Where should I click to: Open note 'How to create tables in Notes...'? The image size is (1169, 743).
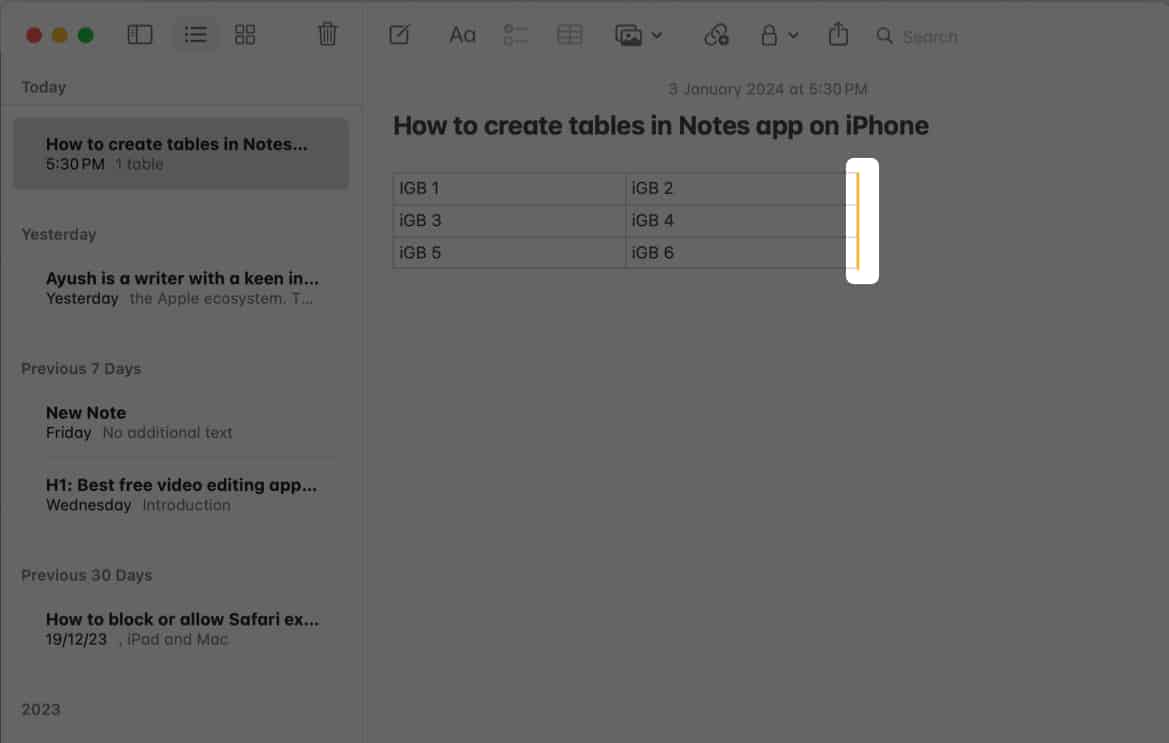point(181,154)
